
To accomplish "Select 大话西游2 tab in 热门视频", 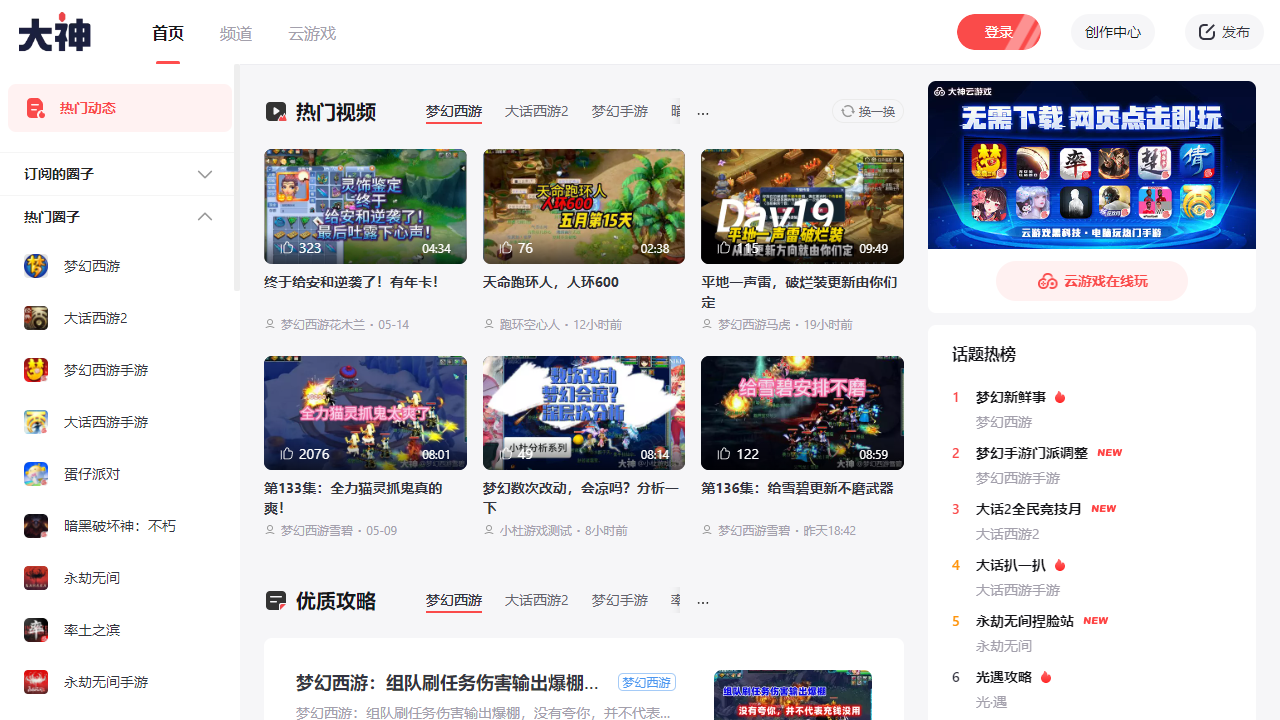I will (536, 111).
